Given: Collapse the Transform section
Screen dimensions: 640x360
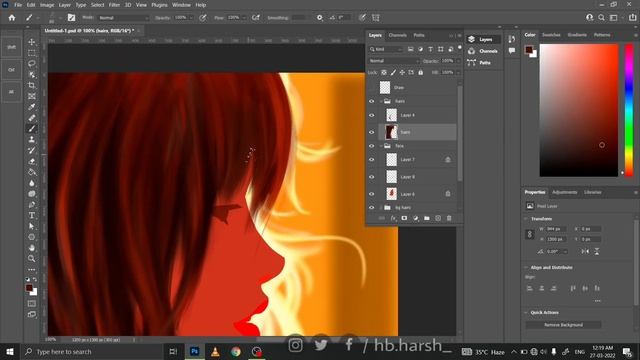Looking at the screenshot, I should 526,219.
